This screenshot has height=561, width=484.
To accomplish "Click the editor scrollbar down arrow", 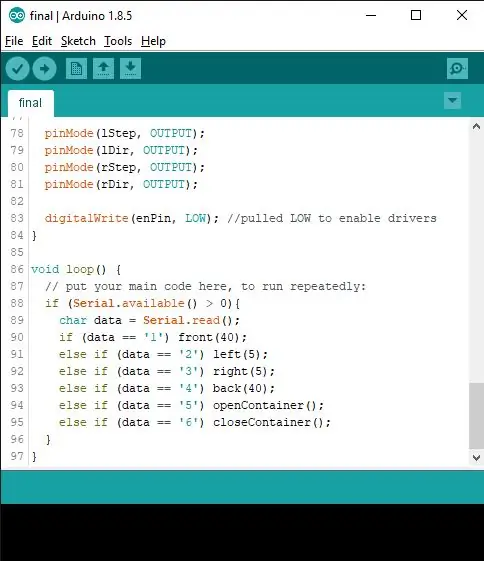I will pyautogui.click(x=476, y=458).
